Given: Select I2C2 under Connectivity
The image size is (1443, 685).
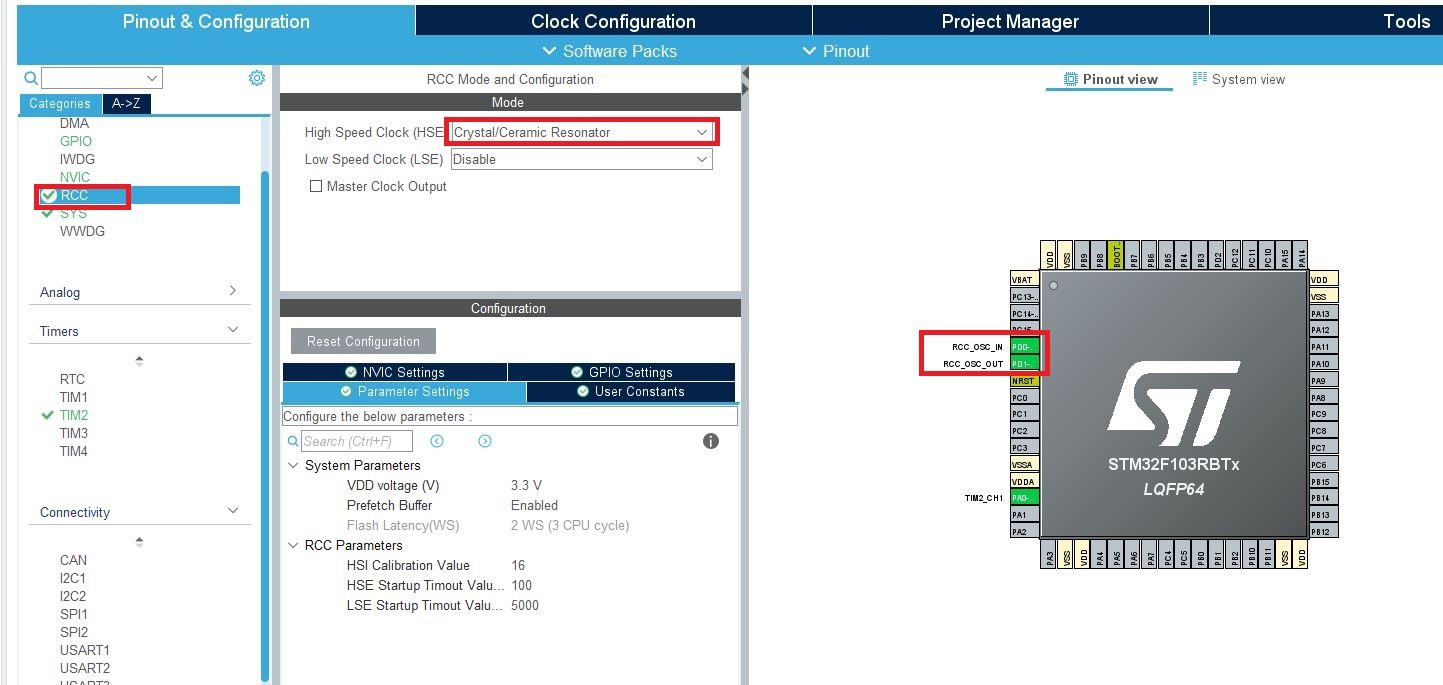Looking at the screenshot, I should coord(73,596).
